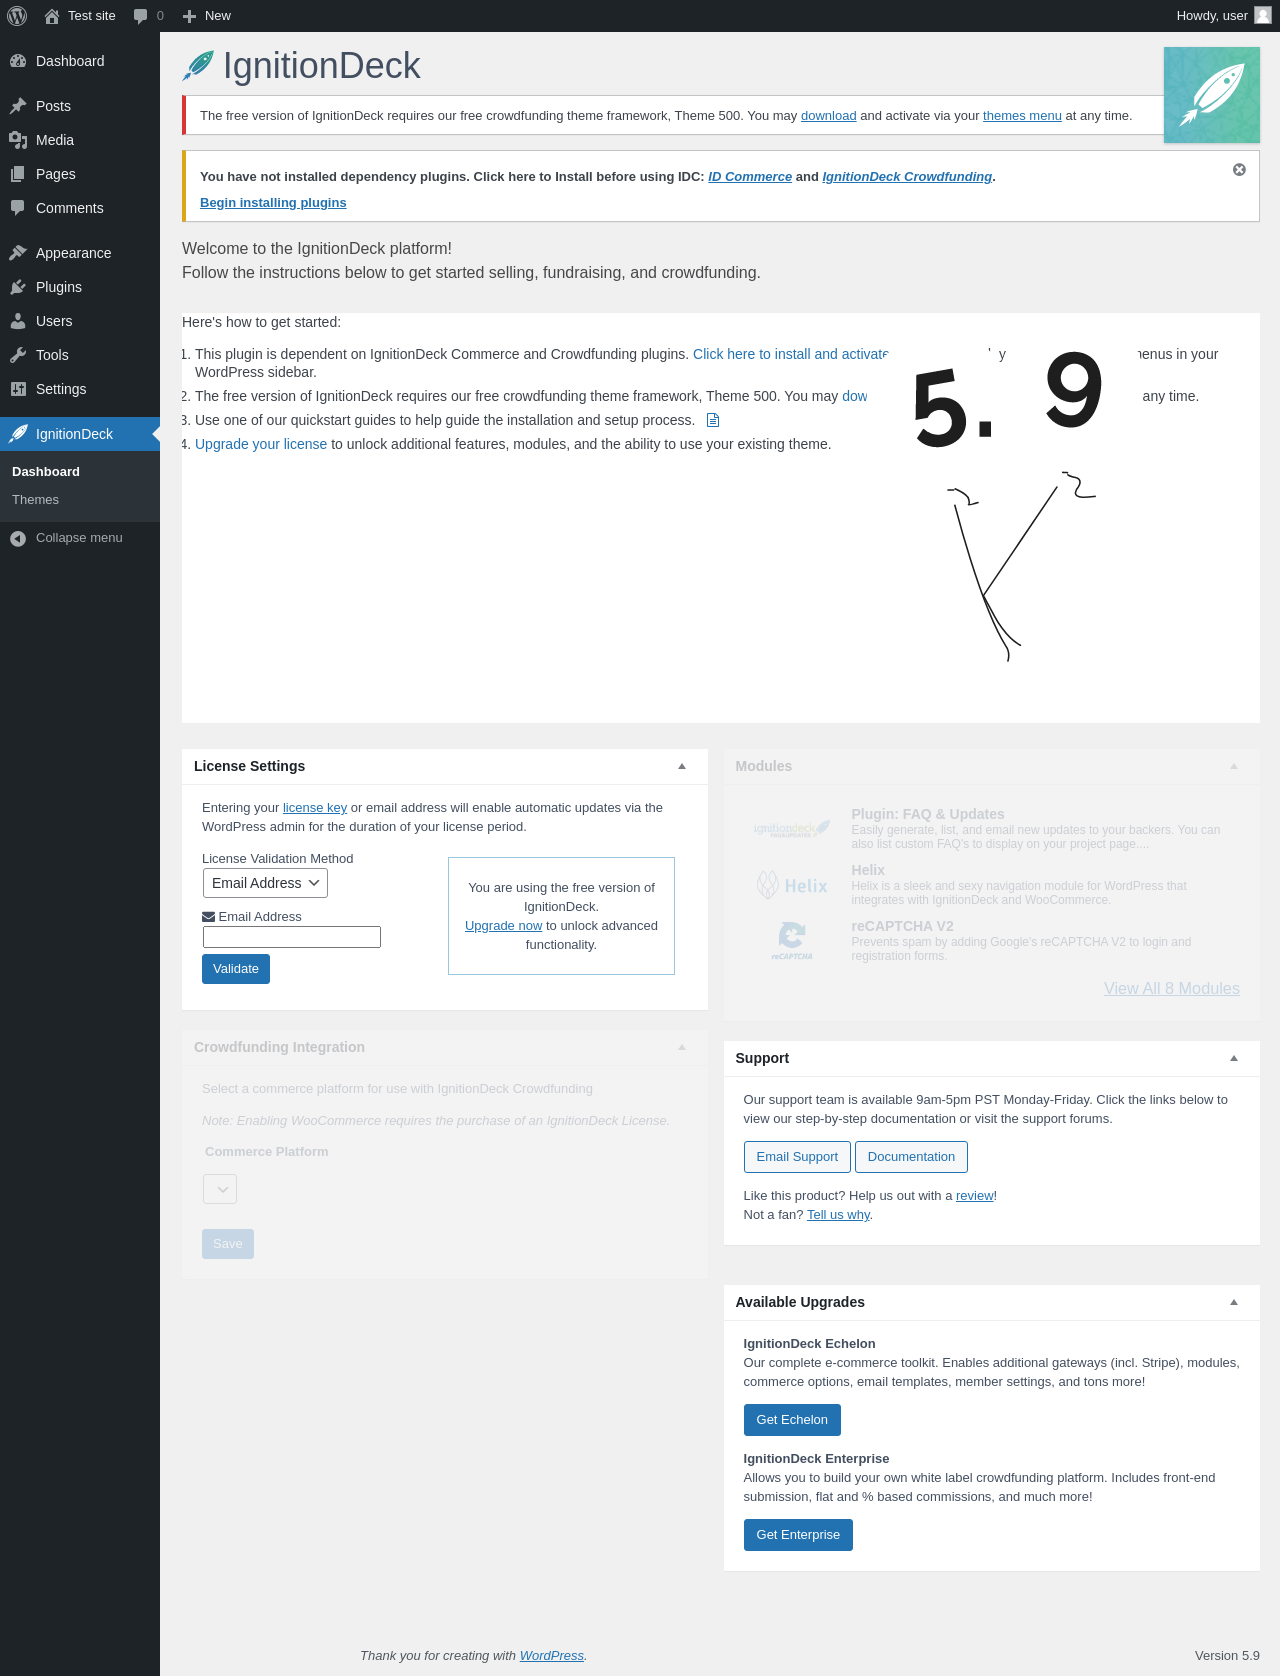Open the user avatar in admin bar
The image size is (1280, 1676).
(x=1263, y=15)
